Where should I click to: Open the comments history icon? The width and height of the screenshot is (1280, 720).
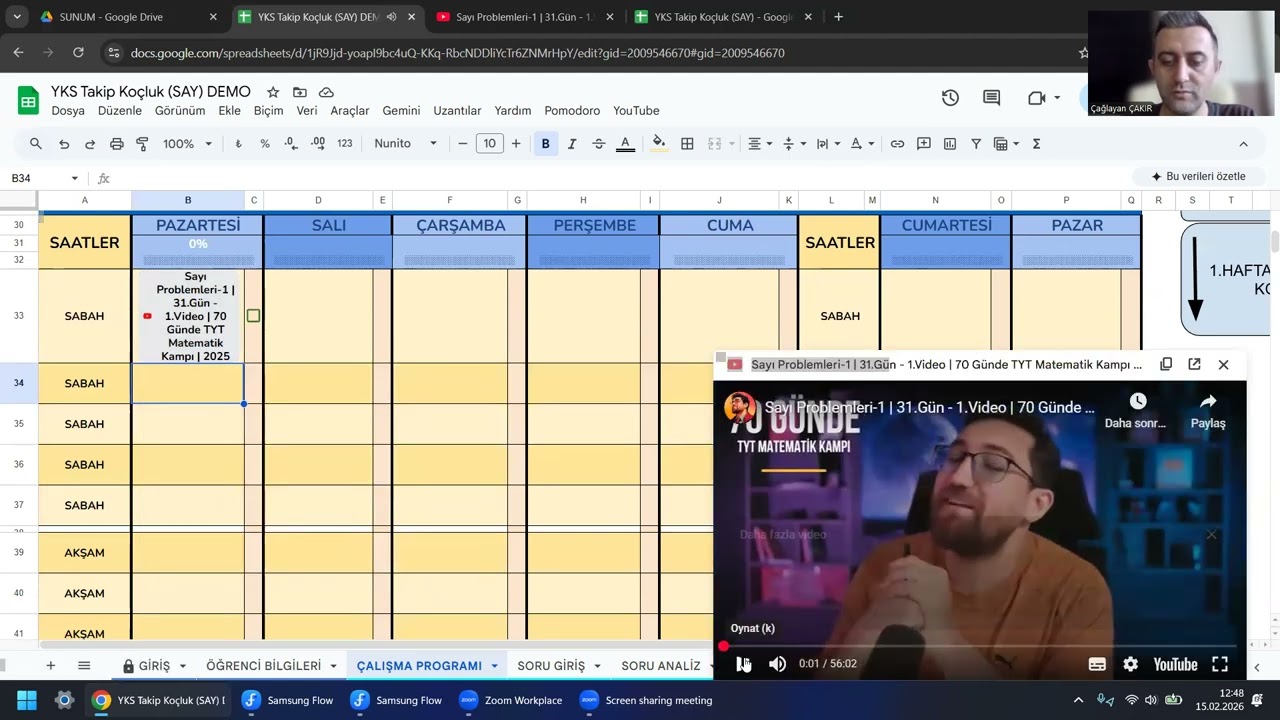991,98
